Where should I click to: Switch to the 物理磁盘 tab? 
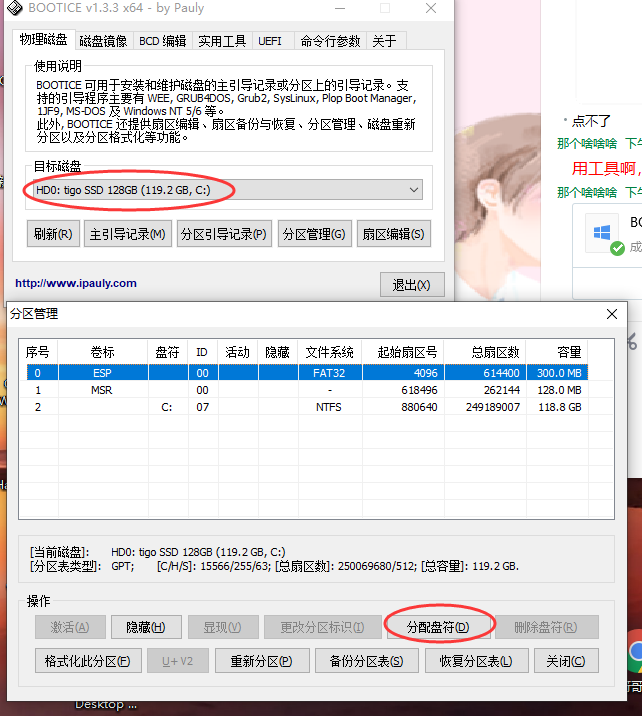point(43,40)
